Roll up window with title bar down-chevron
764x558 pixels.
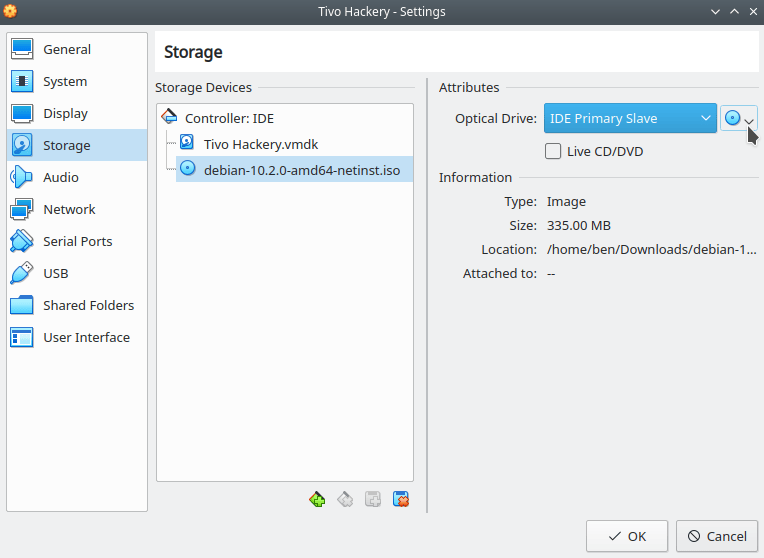point(715,12)
